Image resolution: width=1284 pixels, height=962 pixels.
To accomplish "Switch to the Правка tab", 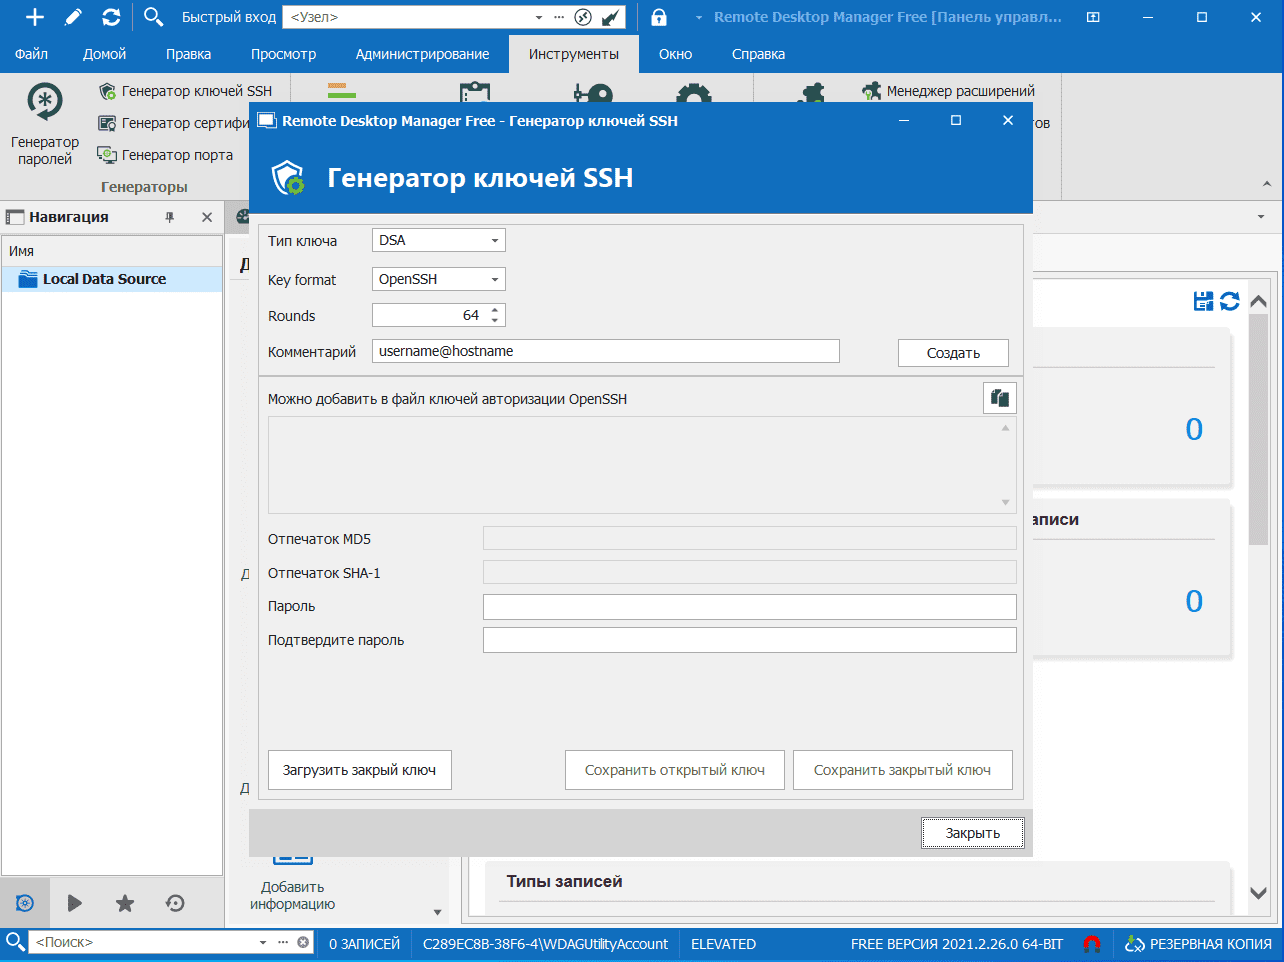I will tap(189, 54).
